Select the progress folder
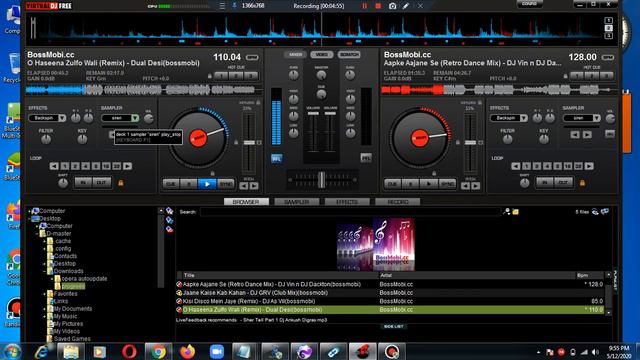This screenshot has height=360, width=640. point(73,286)
